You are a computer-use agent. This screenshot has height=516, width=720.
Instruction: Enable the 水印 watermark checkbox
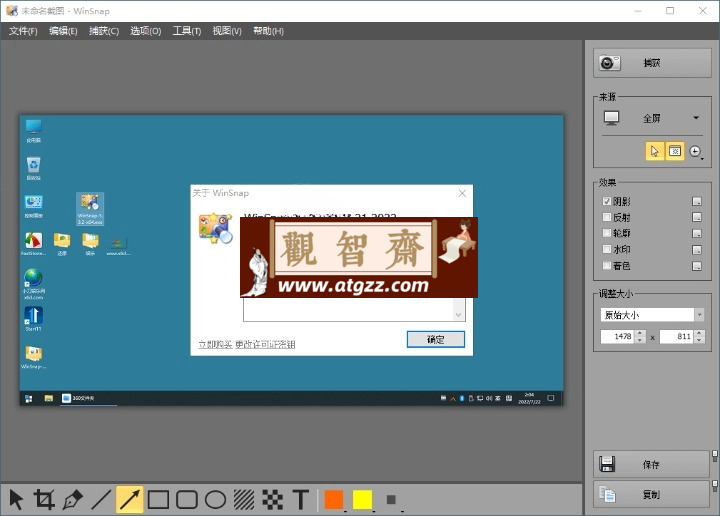tap(607, 249)
